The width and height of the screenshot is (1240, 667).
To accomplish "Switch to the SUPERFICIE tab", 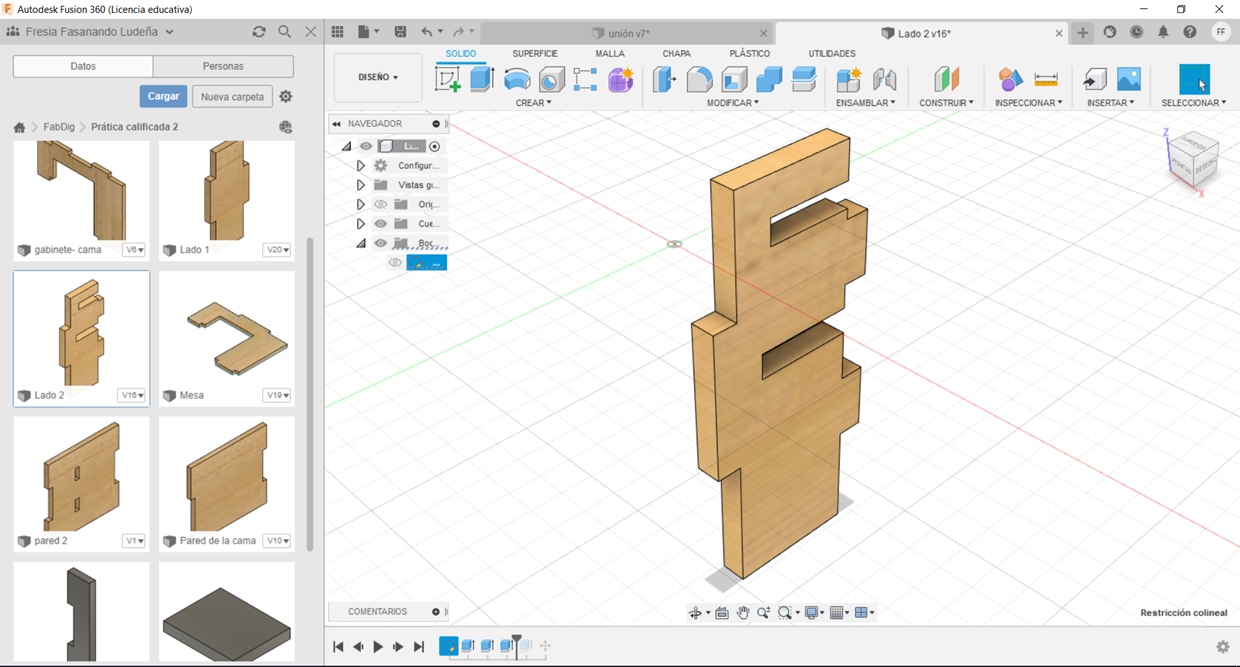I will (535, 54).
